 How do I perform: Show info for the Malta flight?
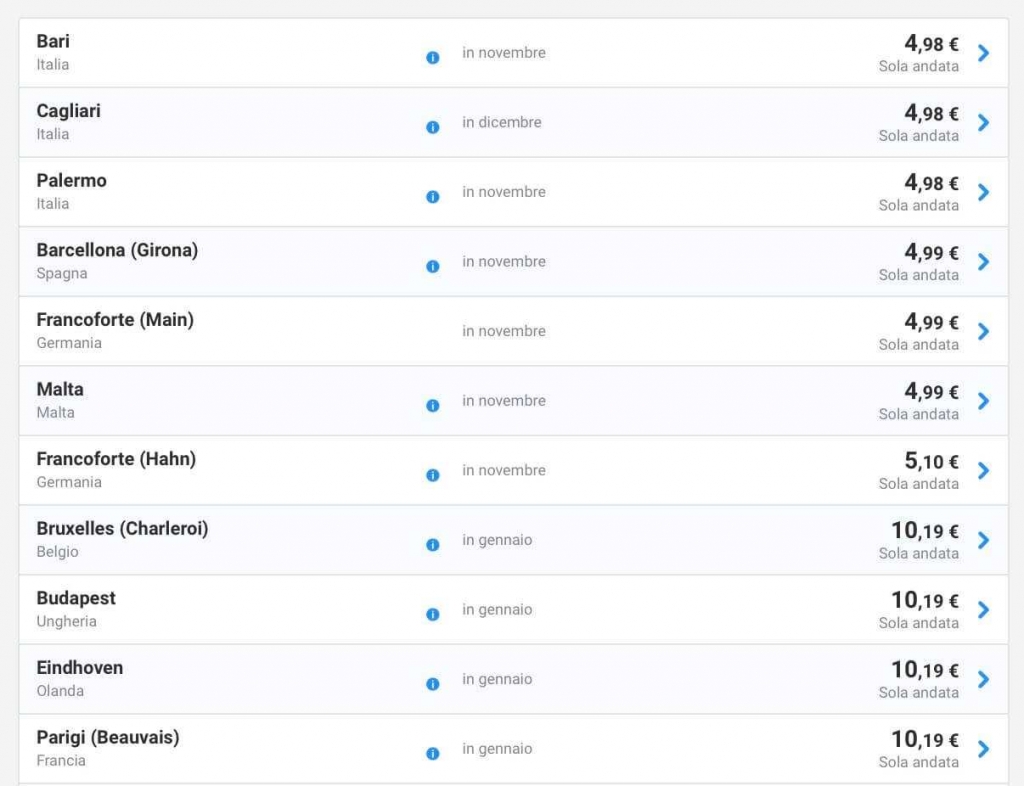tap(432, 406)
